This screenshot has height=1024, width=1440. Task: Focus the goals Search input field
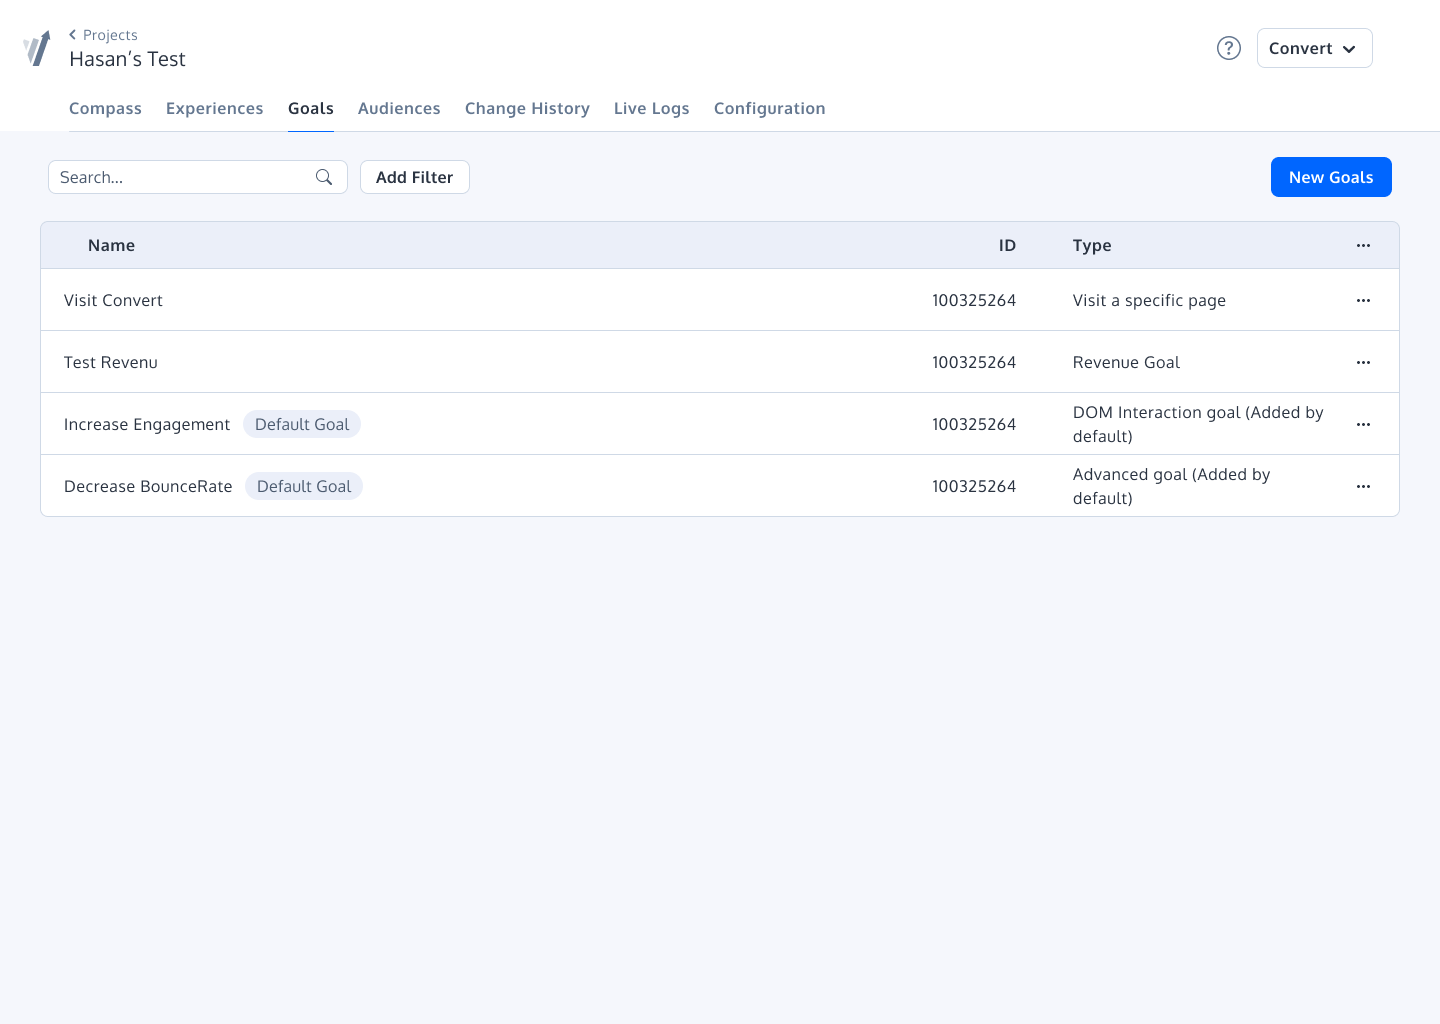point(180,177)
